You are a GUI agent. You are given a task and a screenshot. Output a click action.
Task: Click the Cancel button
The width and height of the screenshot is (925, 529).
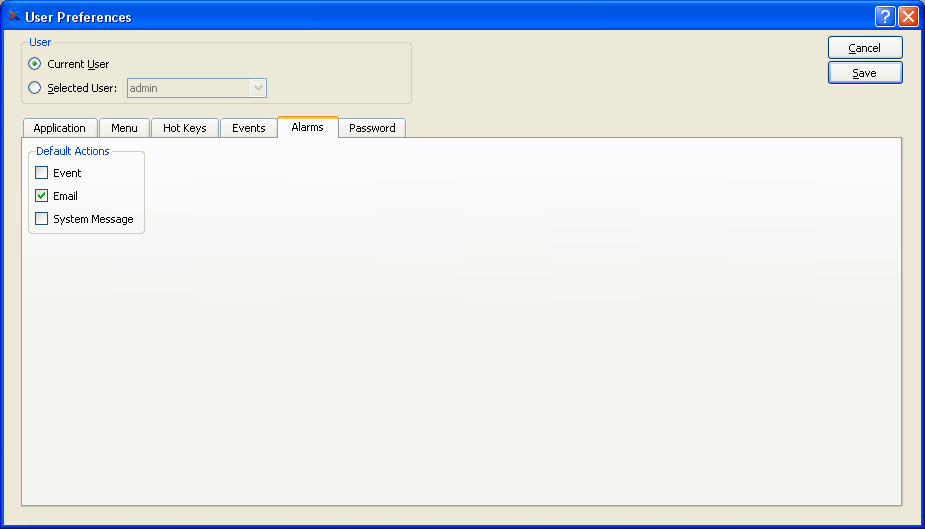(x=865, y=48)
